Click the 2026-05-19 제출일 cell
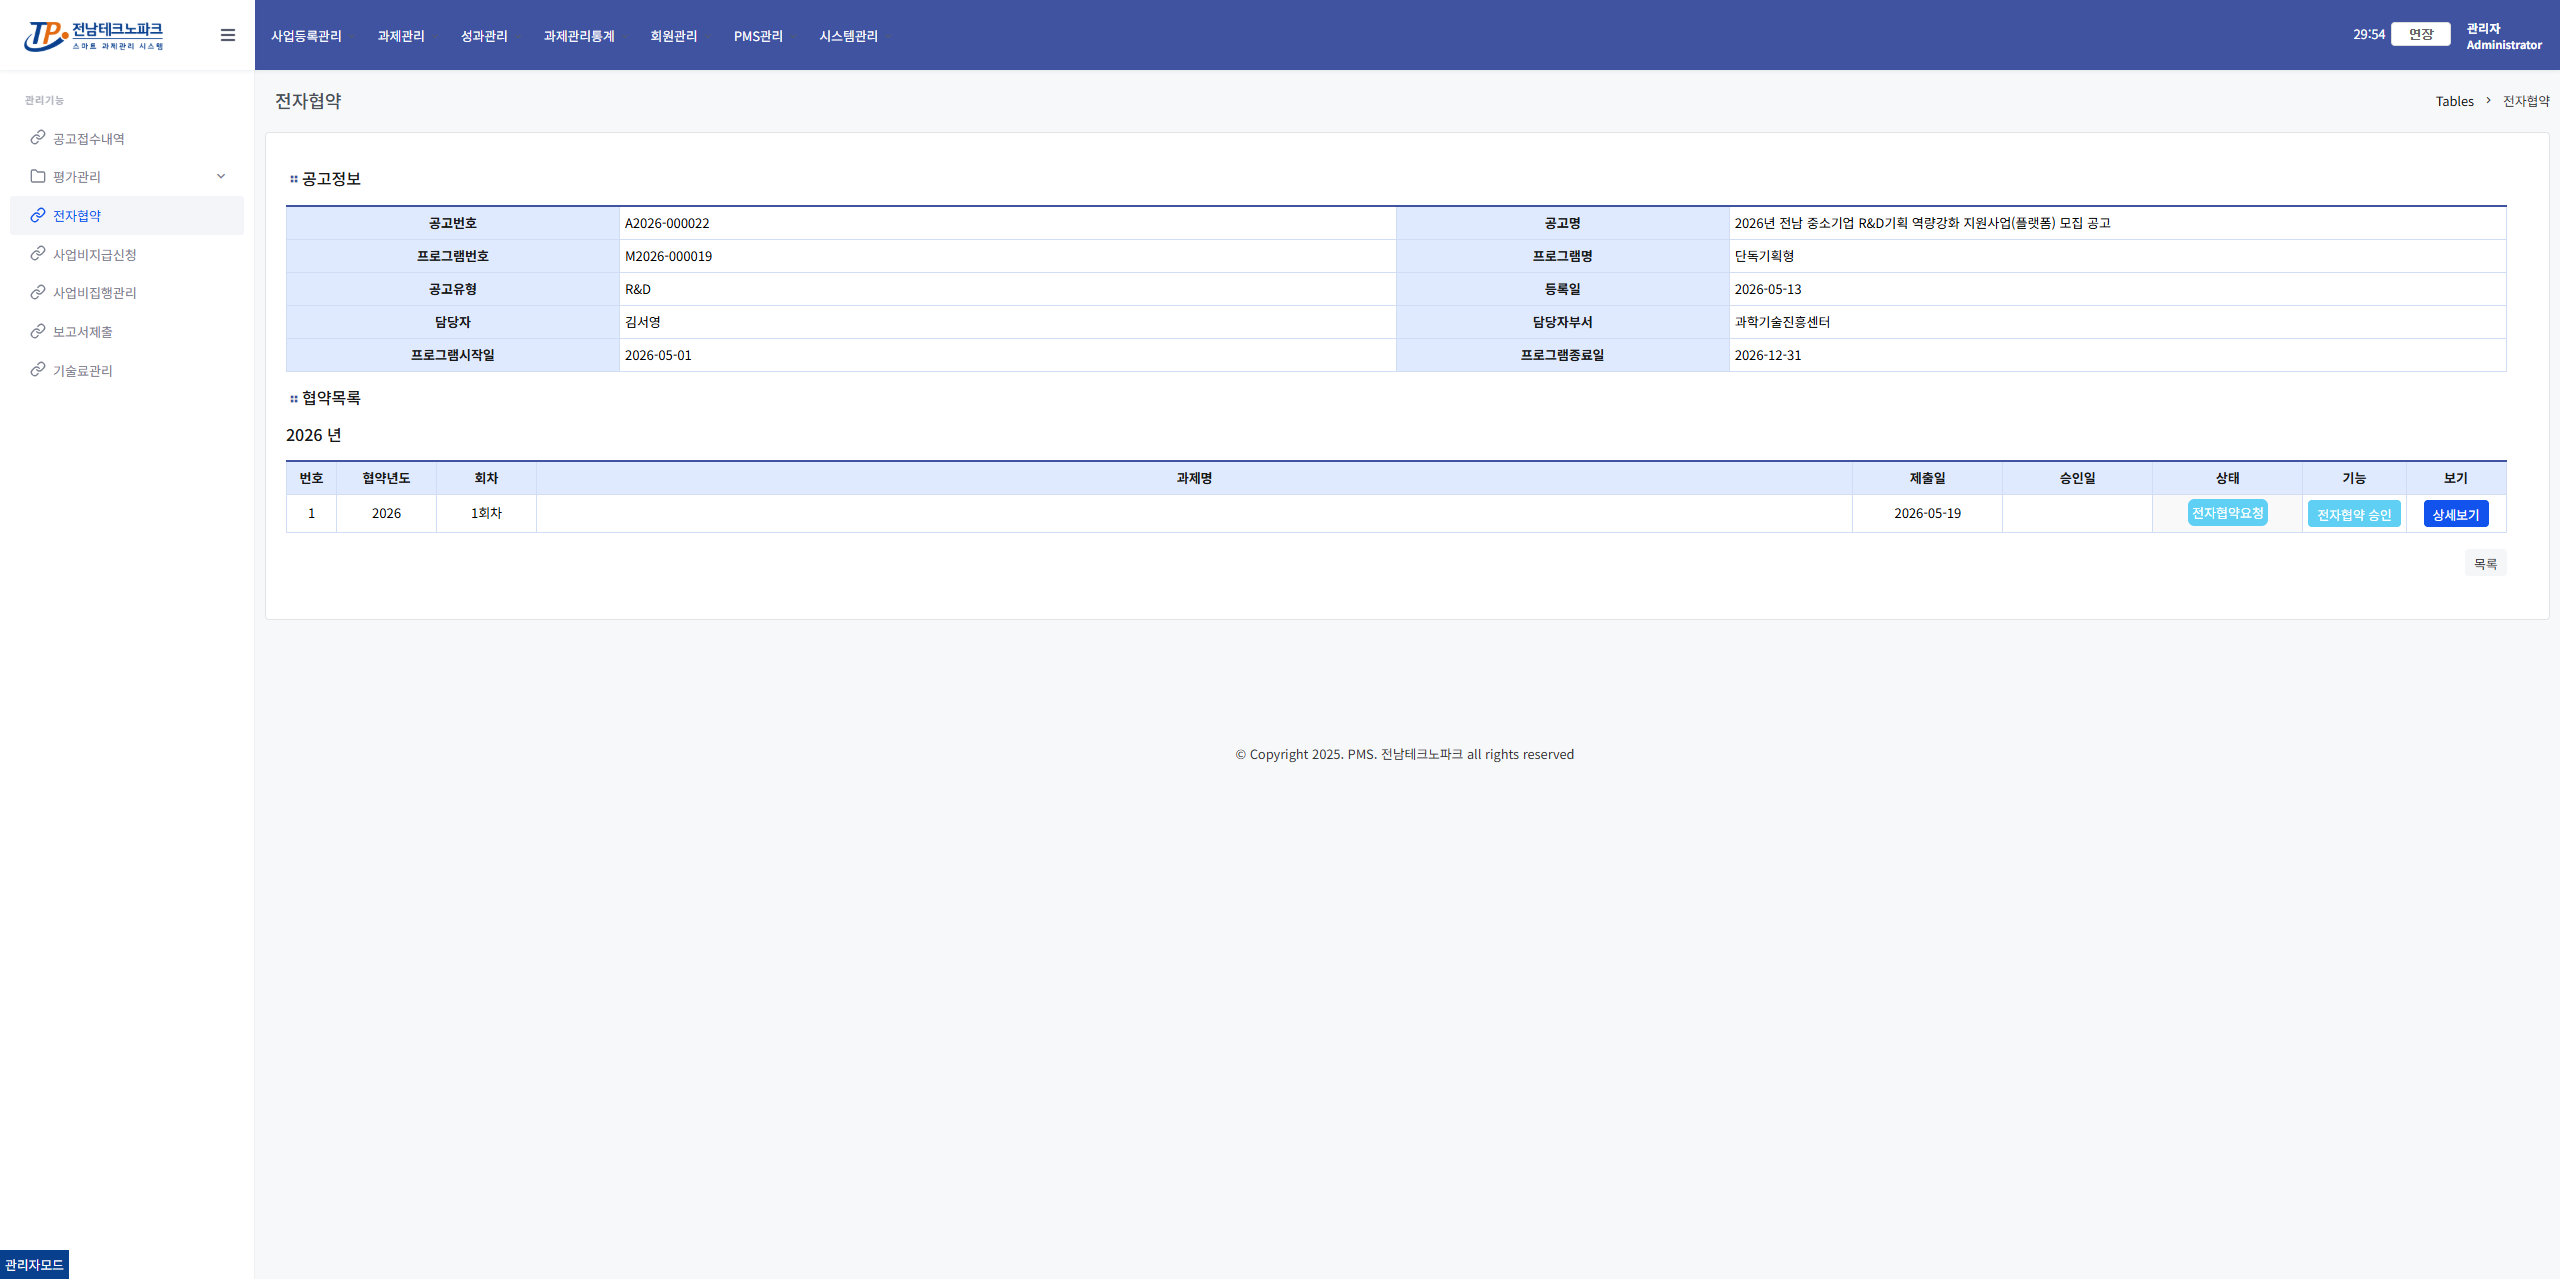 1927,513
